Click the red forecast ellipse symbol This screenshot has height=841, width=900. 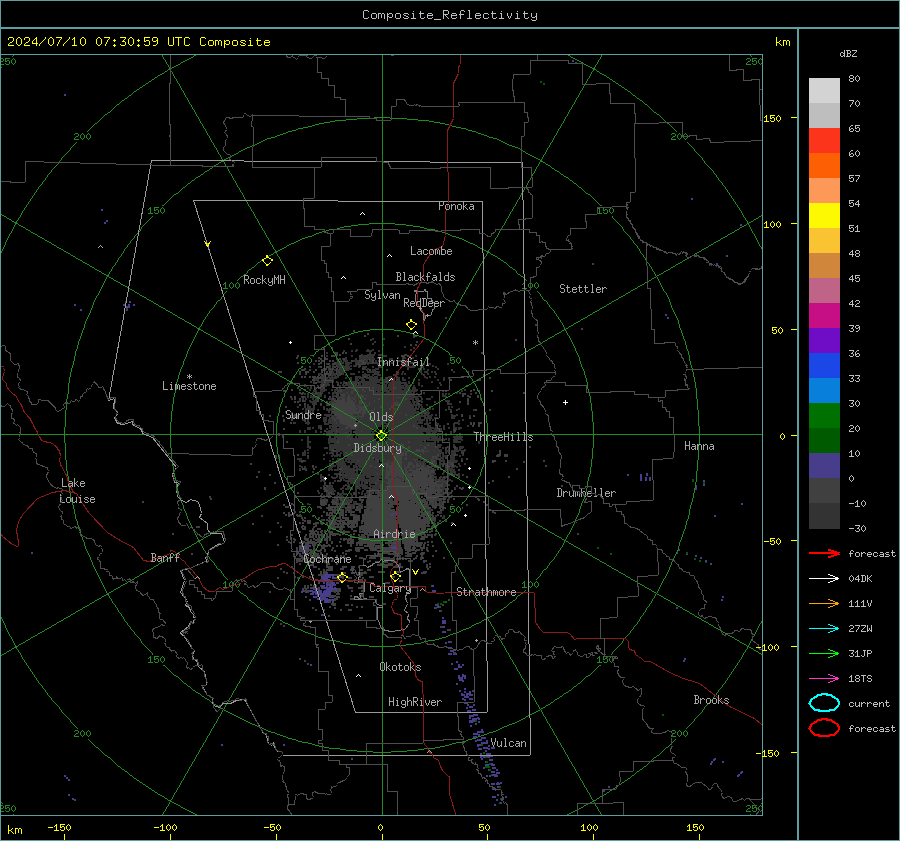click(824, 728)
